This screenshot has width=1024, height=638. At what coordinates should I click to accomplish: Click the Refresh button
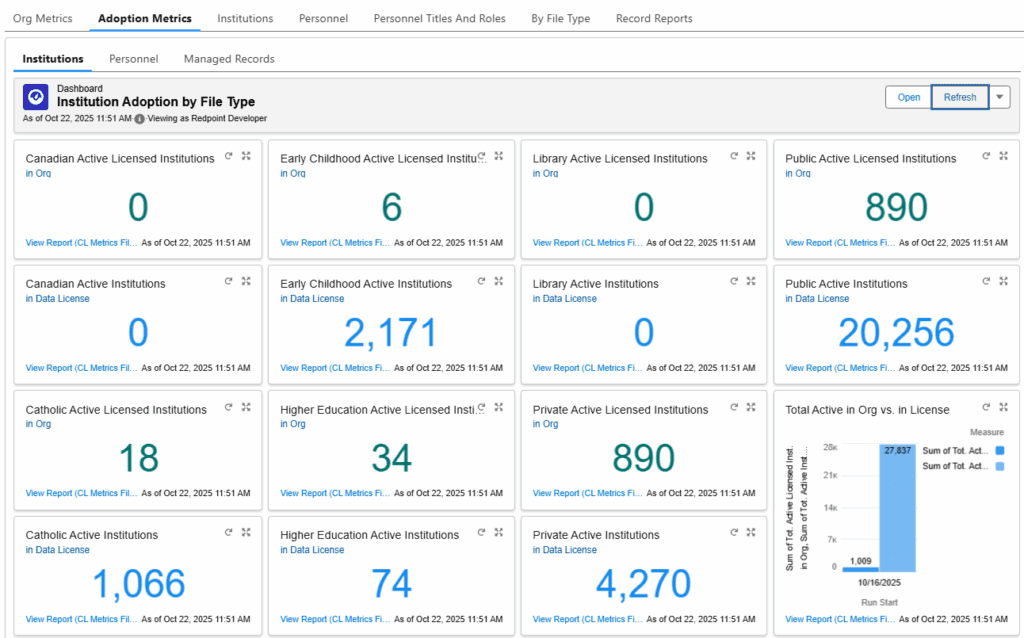coord(959,97)
